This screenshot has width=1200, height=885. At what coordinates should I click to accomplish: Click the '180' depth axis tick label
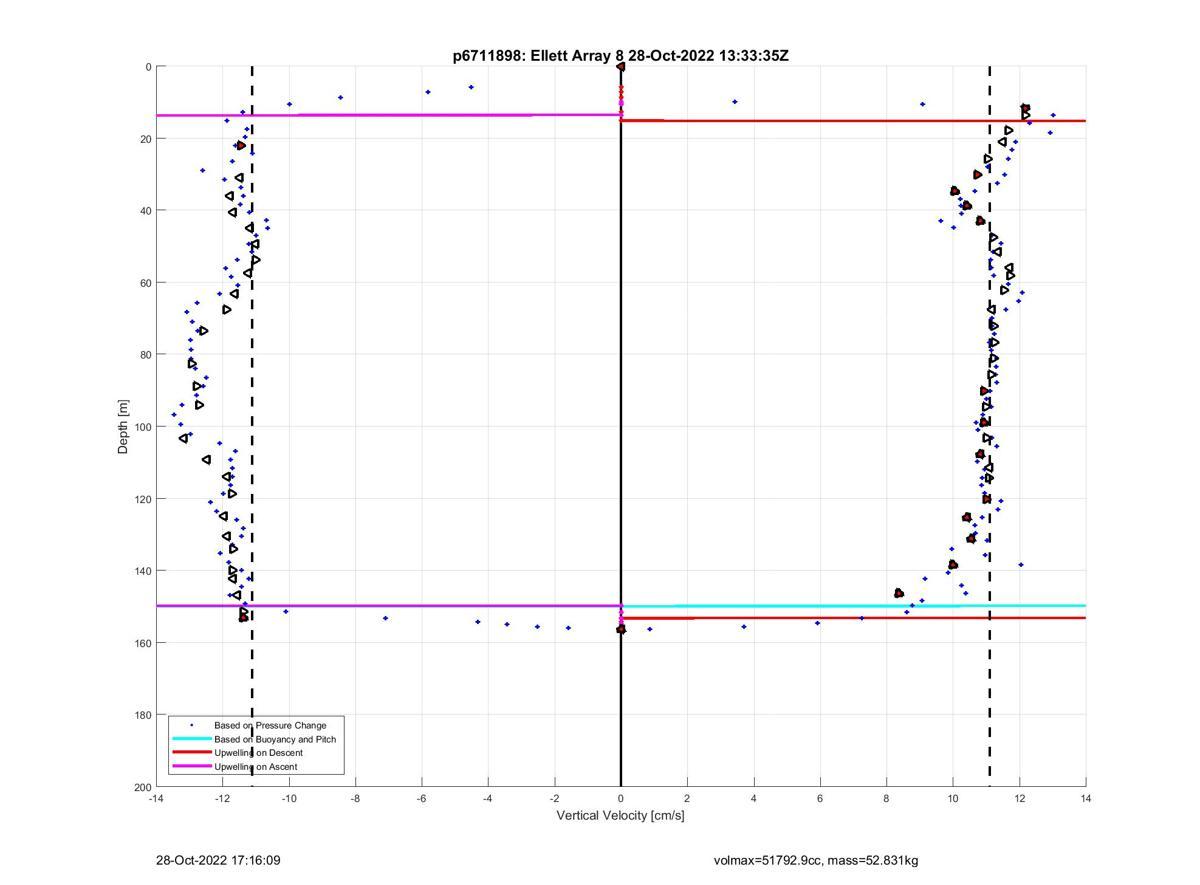pyautogui.click(x=142, y=715)
